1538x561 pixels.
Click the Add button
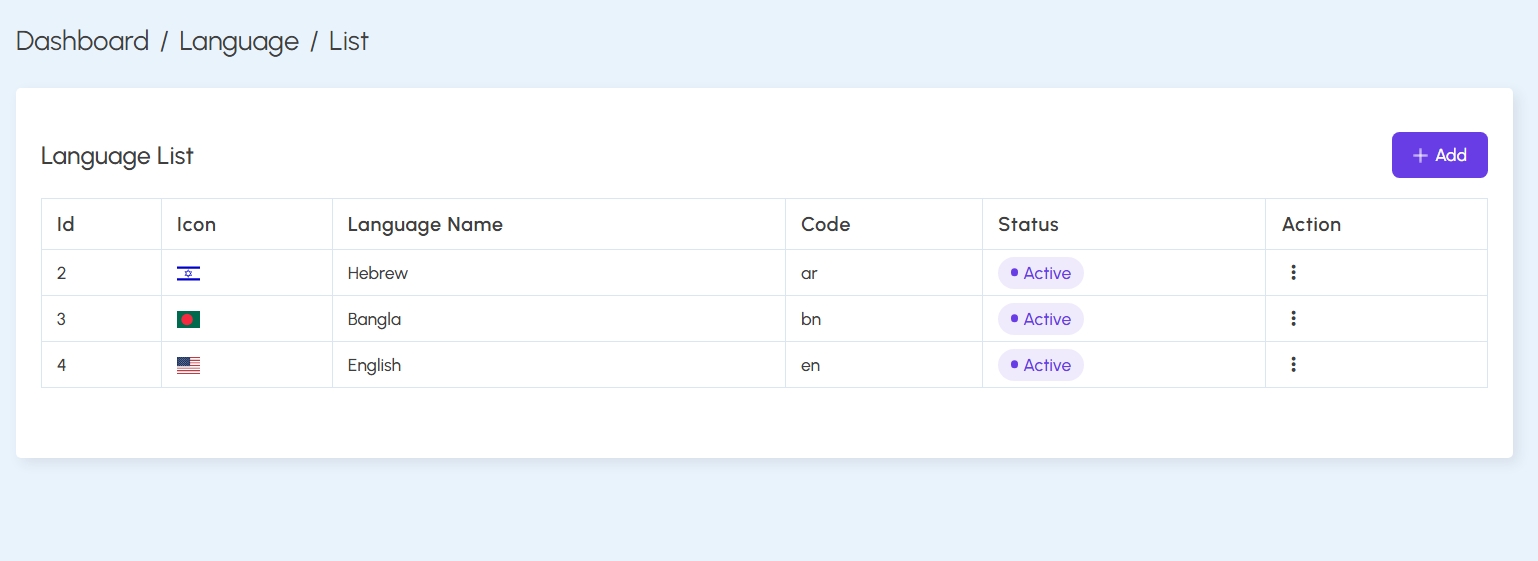pos(1439,155)
